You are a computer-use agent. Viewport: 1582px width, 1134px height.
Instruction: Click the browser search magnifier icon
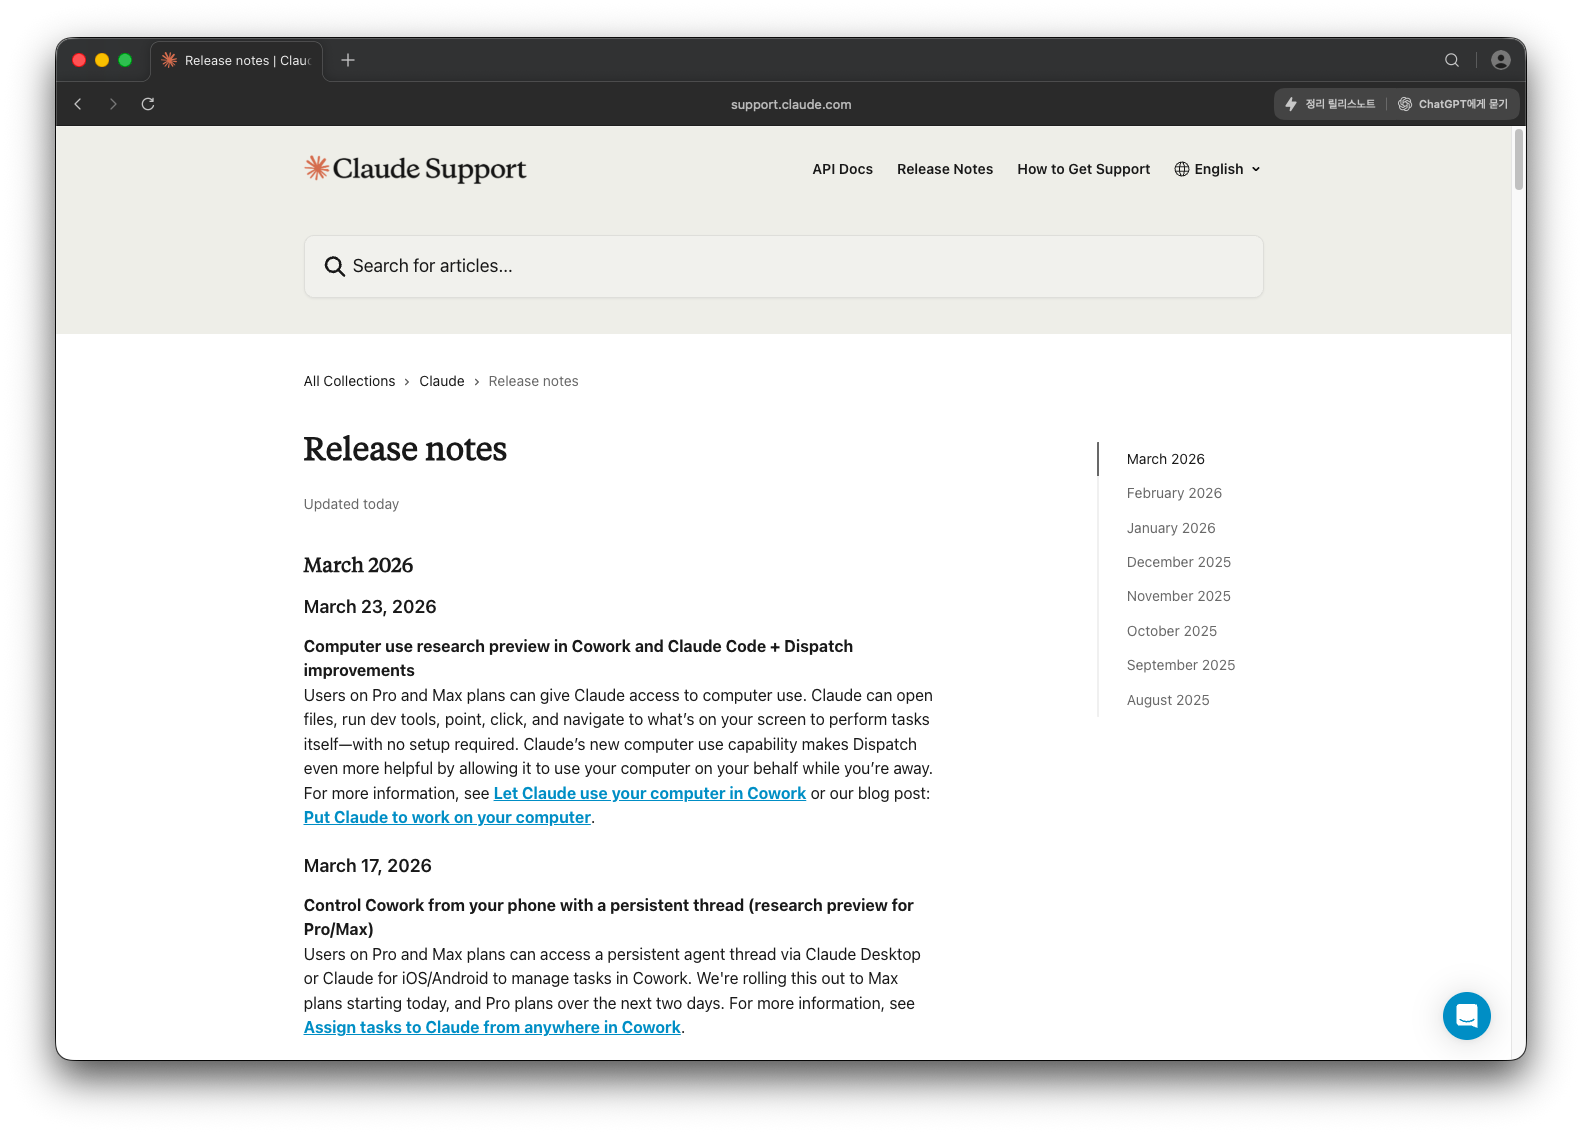pos(1452,60)
